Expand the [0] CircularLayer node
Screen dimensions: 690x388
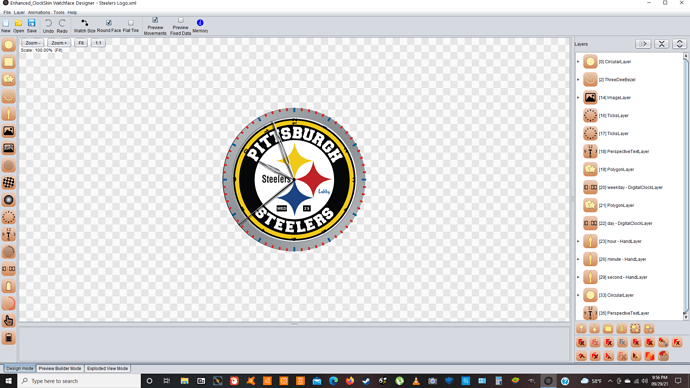tap(578, 62)
